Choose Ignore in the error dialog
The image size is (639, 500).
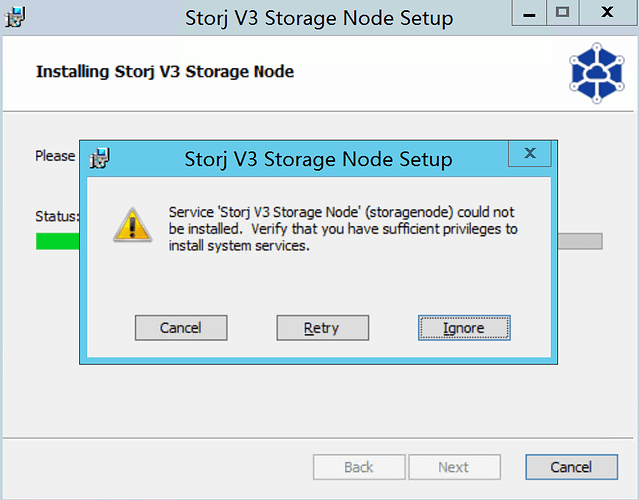coord(464,327)
